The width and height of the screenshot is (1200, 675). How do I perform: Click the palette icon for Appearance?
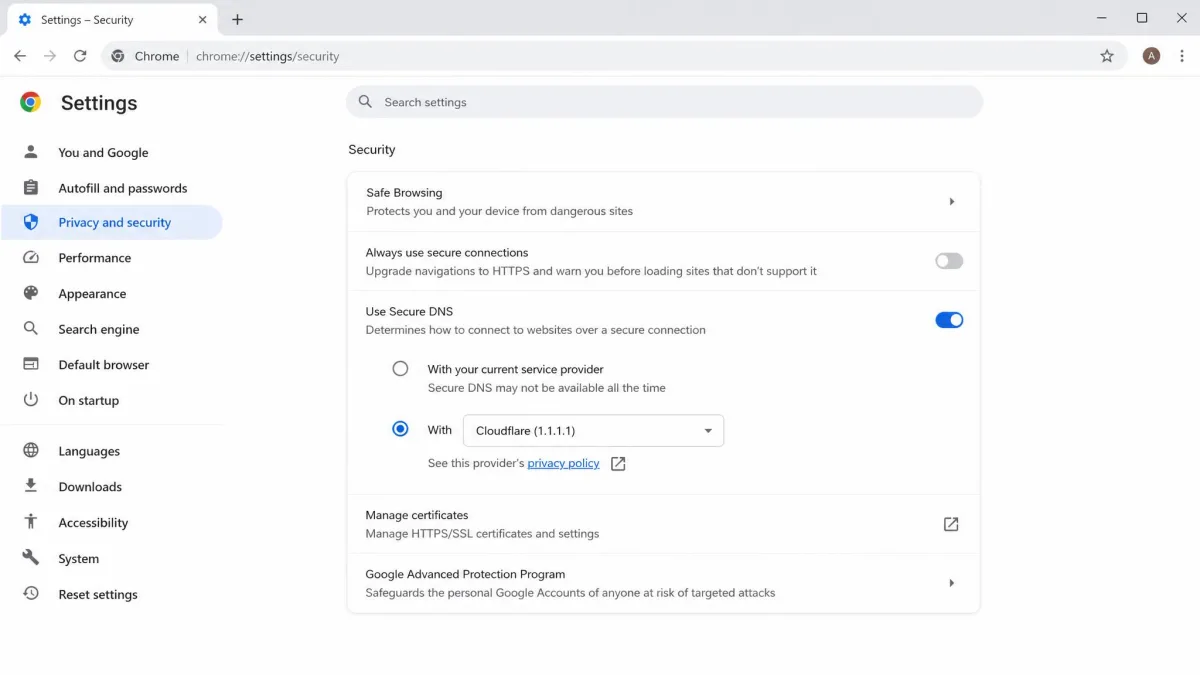tap(31, 293)
